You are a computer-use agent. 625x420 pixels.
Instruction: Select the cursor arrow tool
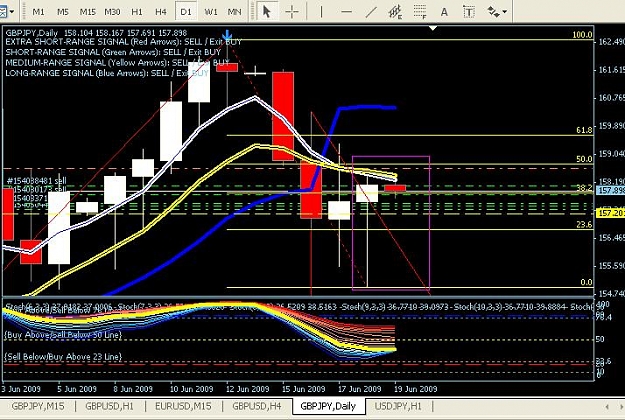[x=266, y=12]
